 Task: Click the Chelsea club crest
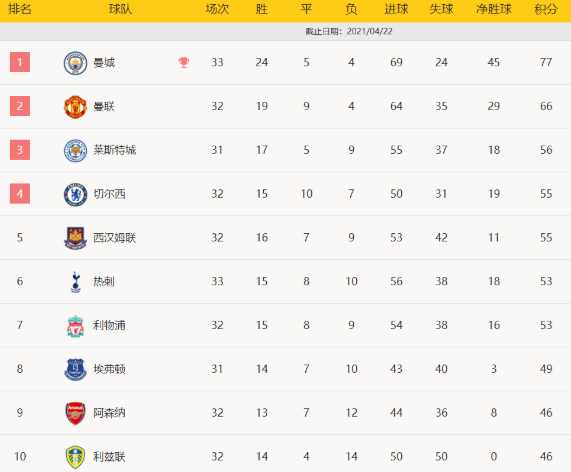click(75, 194)
